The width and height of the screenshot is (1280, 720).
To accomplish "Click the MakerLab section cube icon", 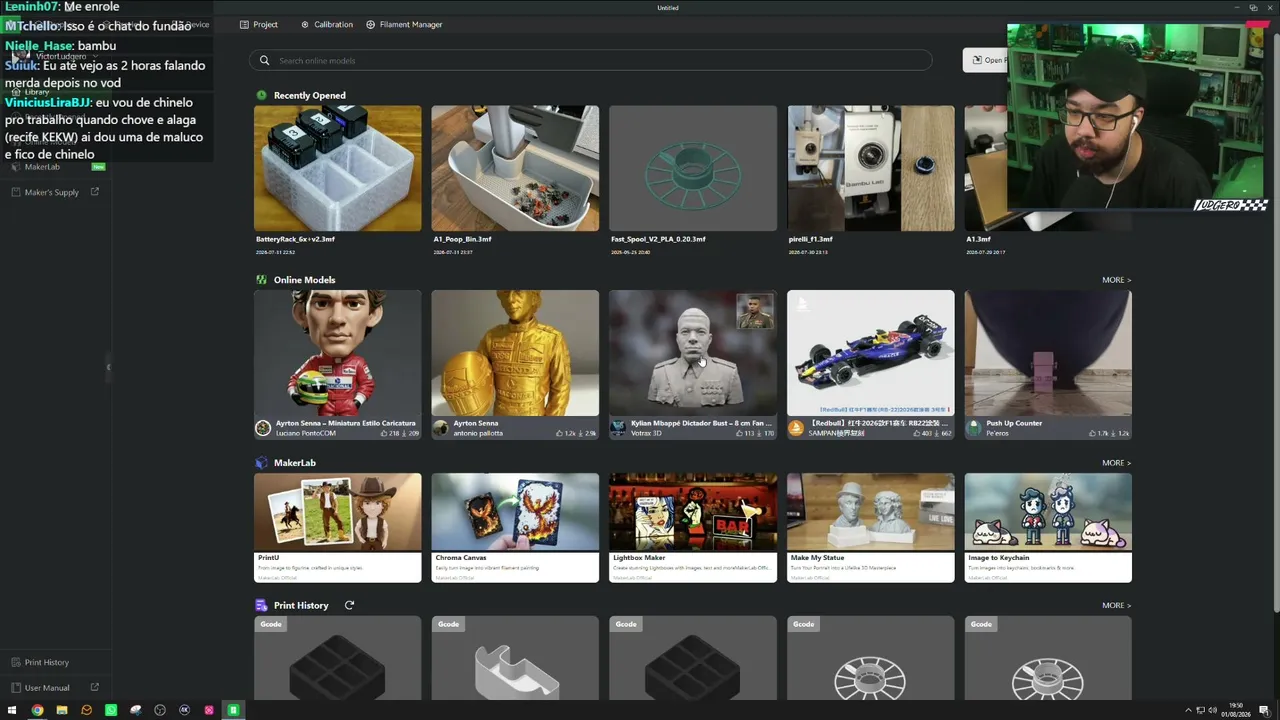I will pyautogui.click(x=262, y=463).
